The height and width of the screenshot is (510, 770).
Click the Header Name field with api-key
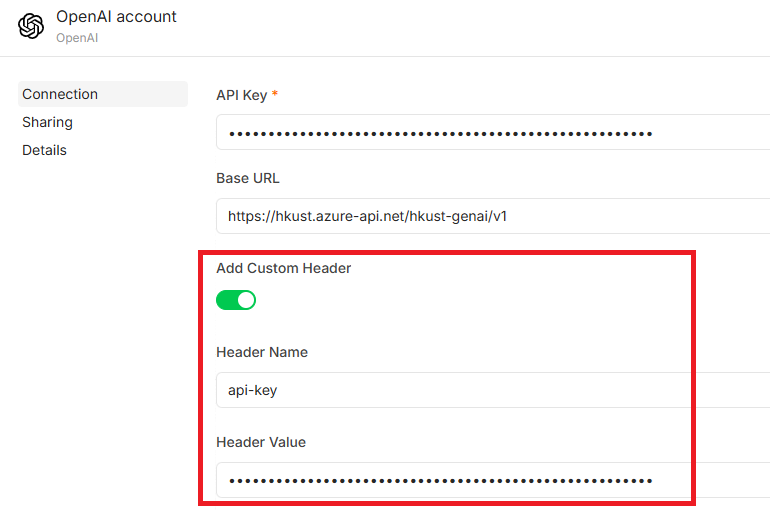[x=493, y=390]
